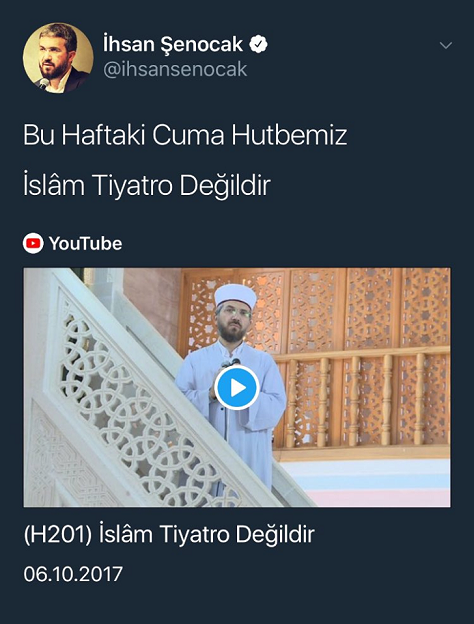Open video title (H201) İslâm Tiyatro Değildir
Screen dimensions: 474x624
(x=169, y=534)
